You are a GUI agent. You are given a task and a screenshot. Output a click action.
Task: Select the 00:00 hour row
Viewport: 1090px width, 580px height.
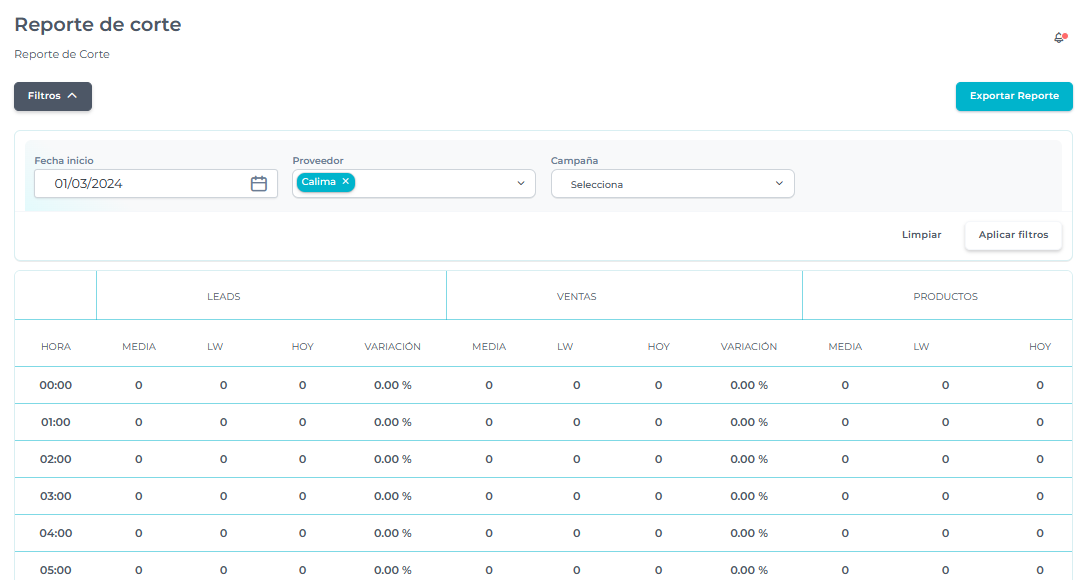pos(56,385)
